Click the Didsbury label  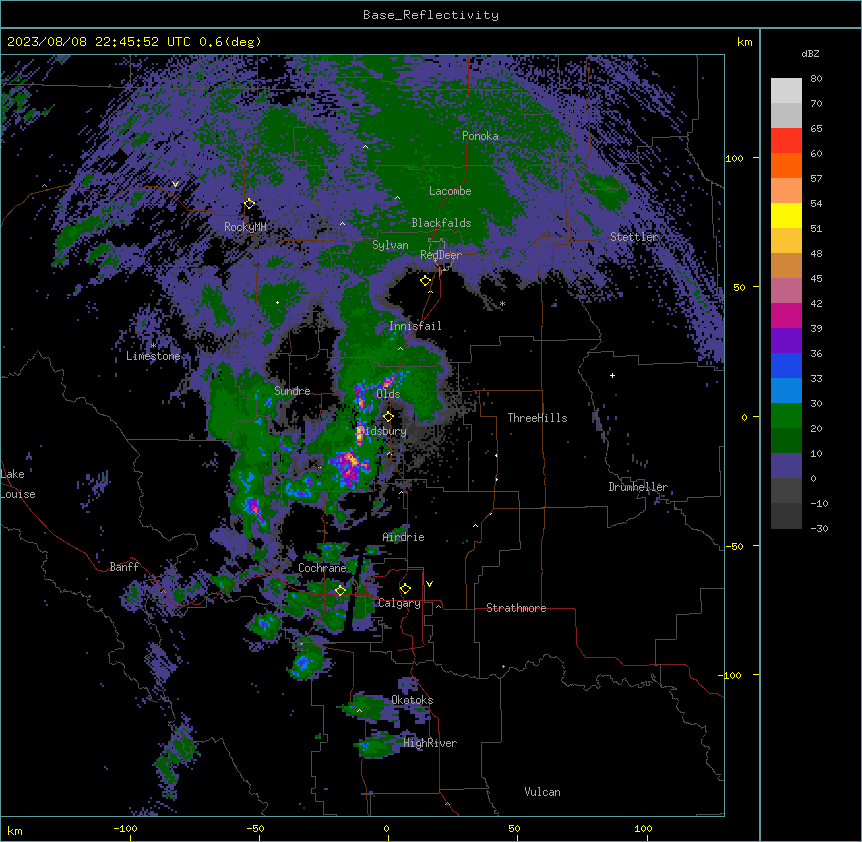(383, 431)
